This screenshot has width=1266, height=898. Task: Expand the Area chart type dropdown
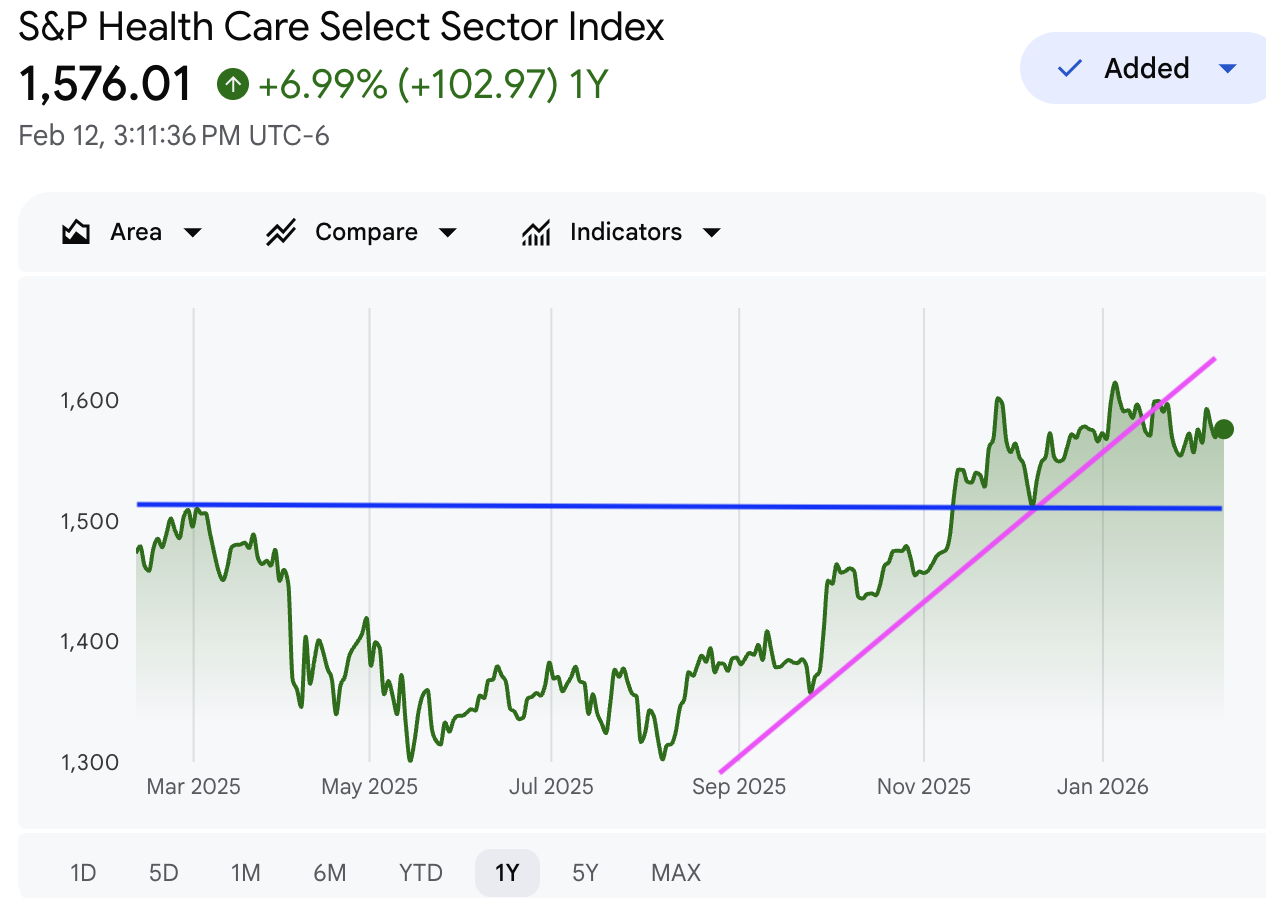click(x=193, y=233)
